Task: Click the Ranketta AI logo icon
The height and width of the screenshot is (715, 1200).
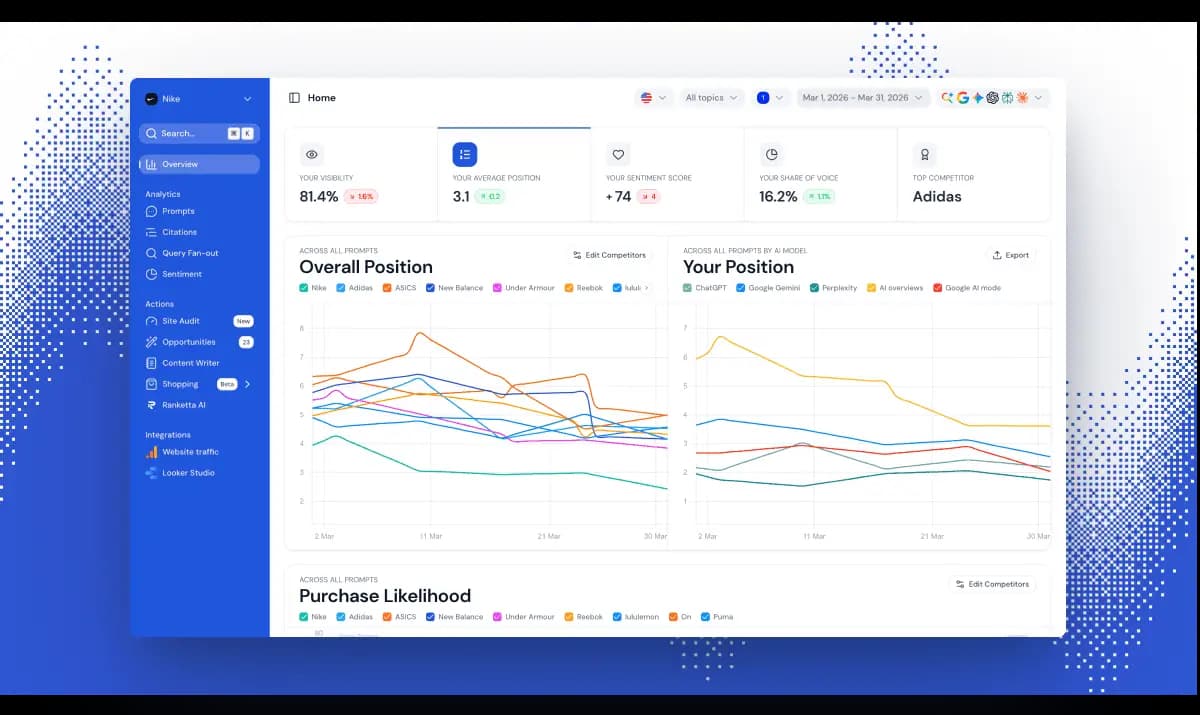Action: click(151, 405)
